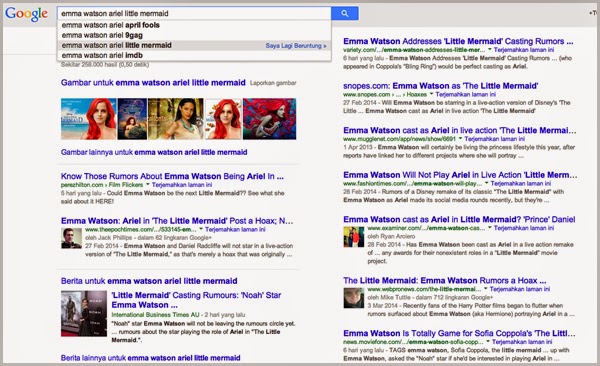Screen dimensions: 600x366
Task: Open snopes.com Emma Watson result title
Action: (441, 86)
